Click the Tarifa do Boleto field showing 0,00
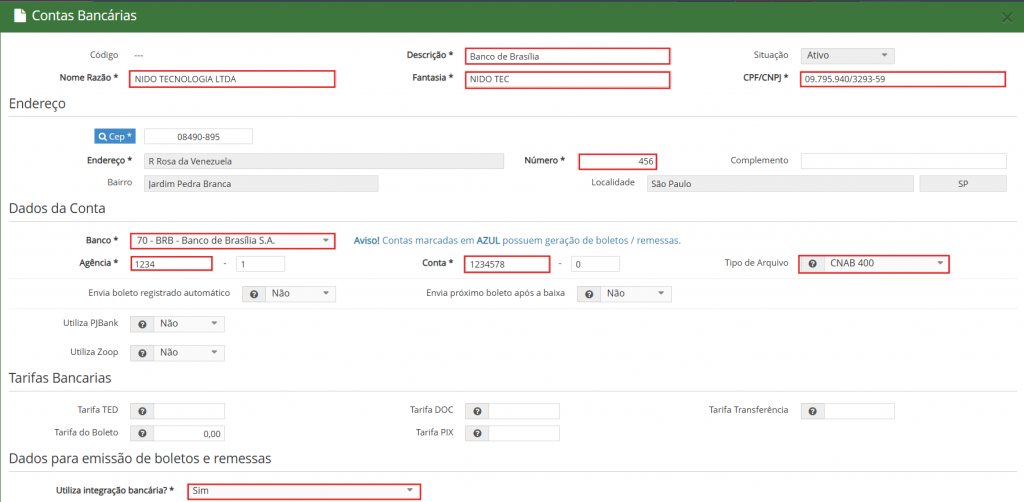This screenshot has width=1024, height=502. [x=189, y=433]
